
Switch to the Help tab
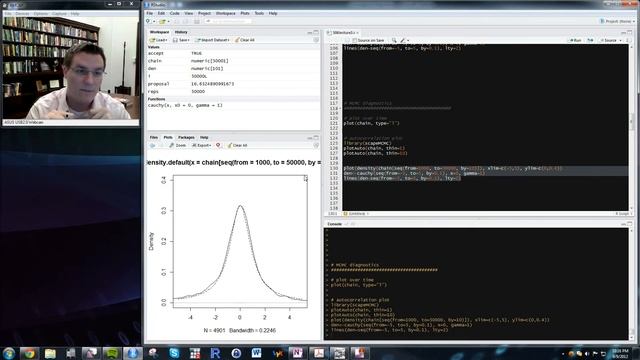click(x=204, y=138)
